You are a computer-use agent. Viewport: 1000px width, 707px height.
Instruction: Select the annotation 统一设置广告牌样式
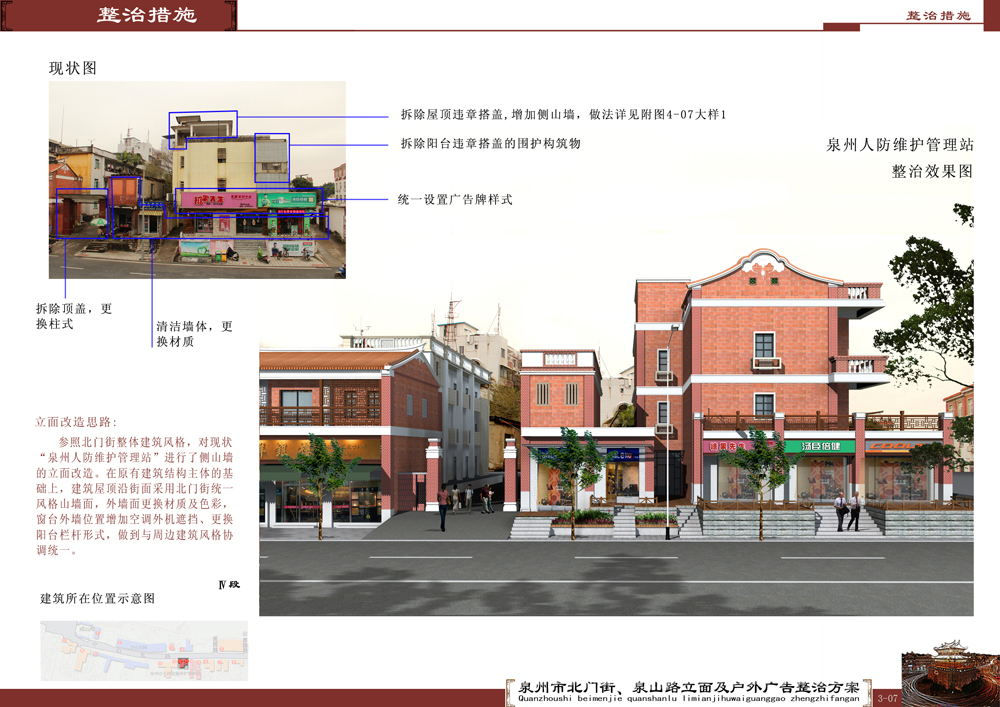click(x=455, y=200)
